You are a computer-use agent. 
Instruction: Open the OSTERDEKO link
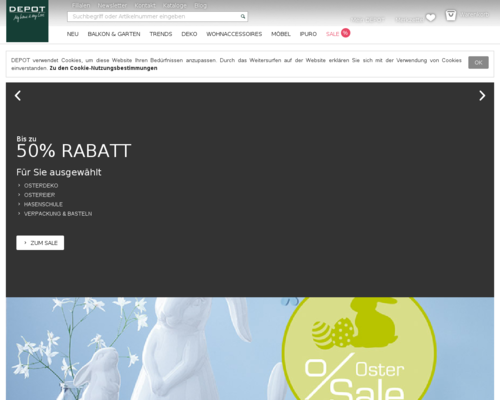tap(41, 186)
